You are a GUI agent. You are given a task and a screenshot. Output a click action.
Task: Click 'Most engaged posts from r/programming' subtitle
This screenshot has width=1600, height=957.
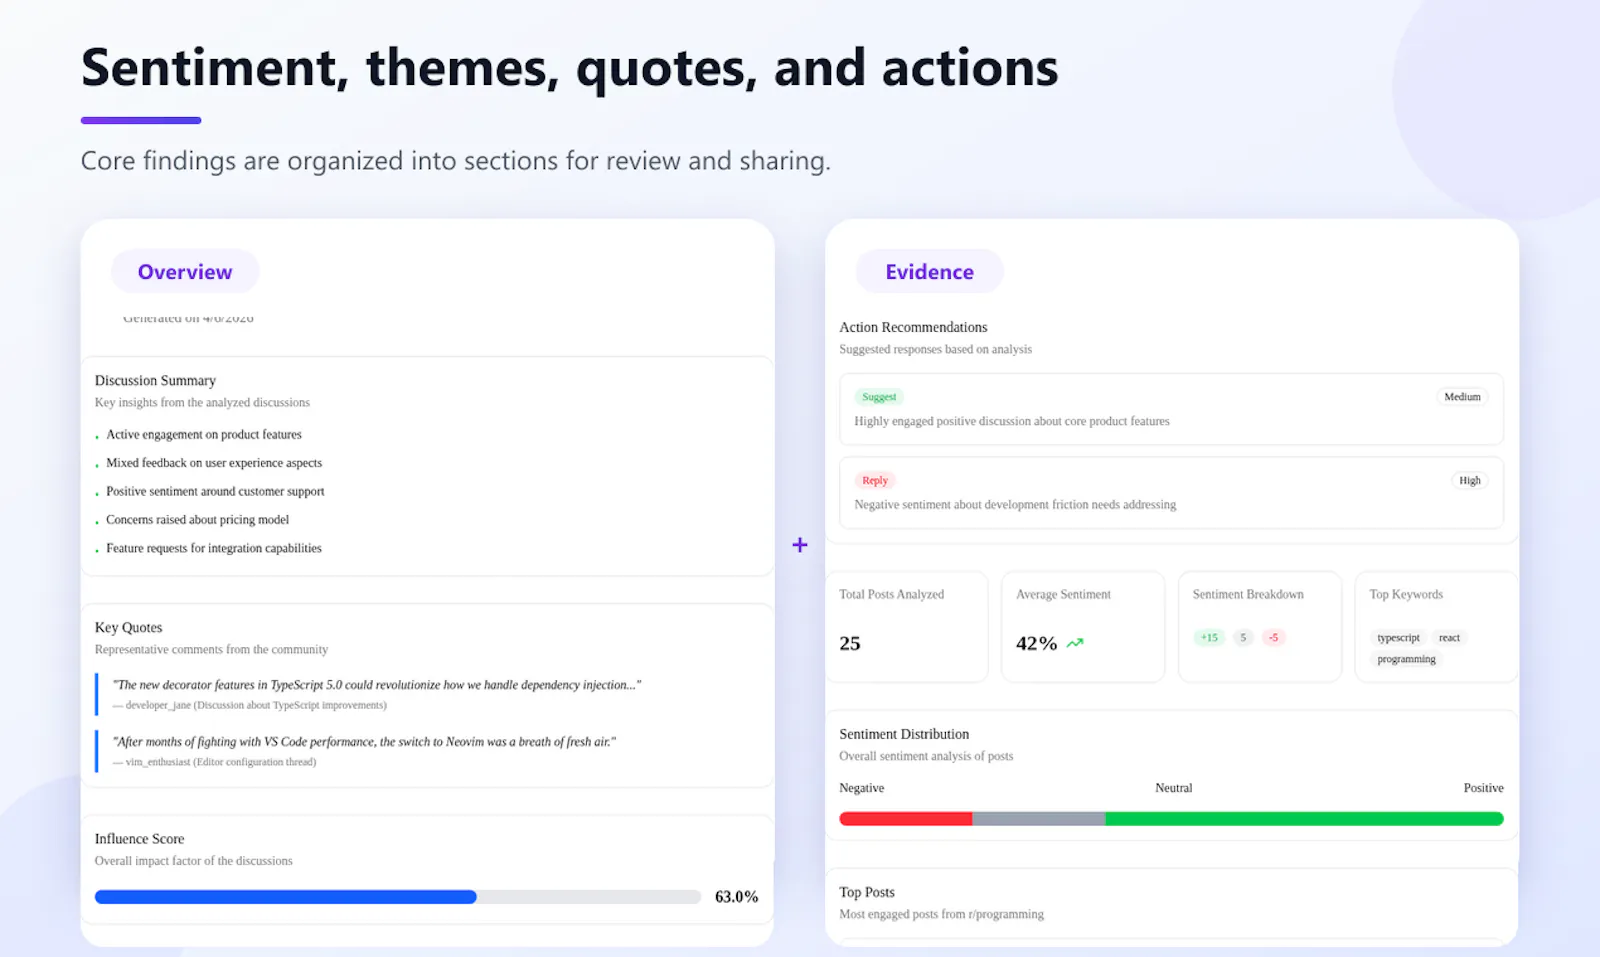point(941,914)
